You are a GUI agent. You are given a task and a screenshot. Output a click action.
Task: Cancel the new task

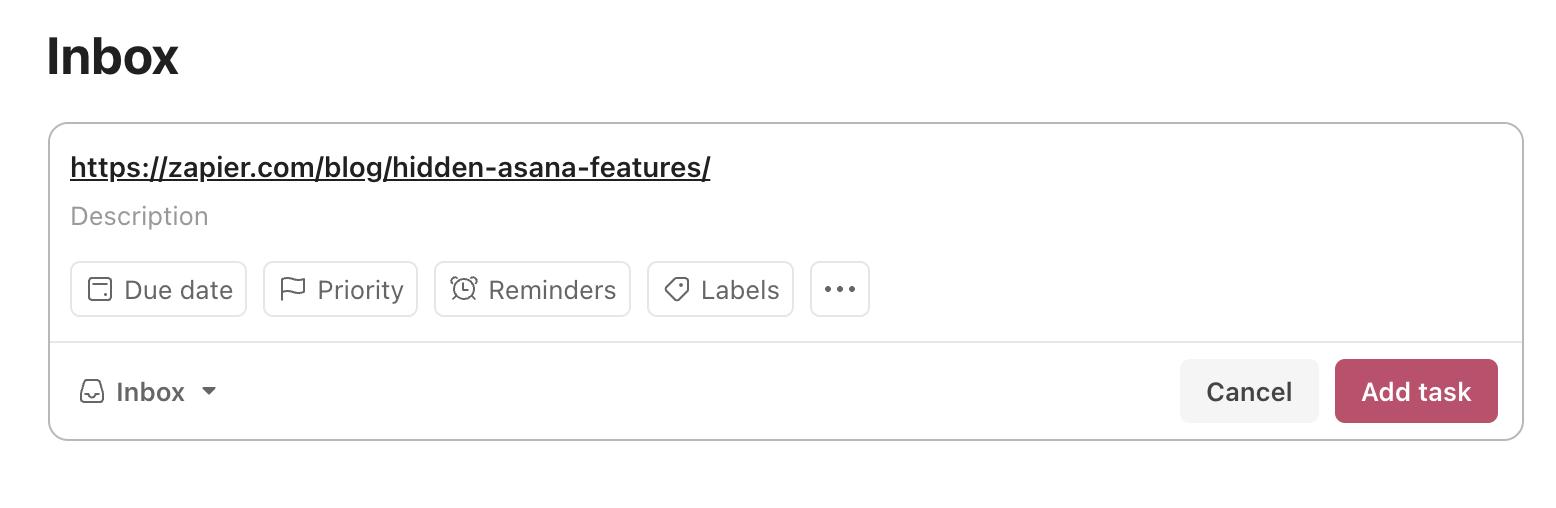(x=1249, y=391)
